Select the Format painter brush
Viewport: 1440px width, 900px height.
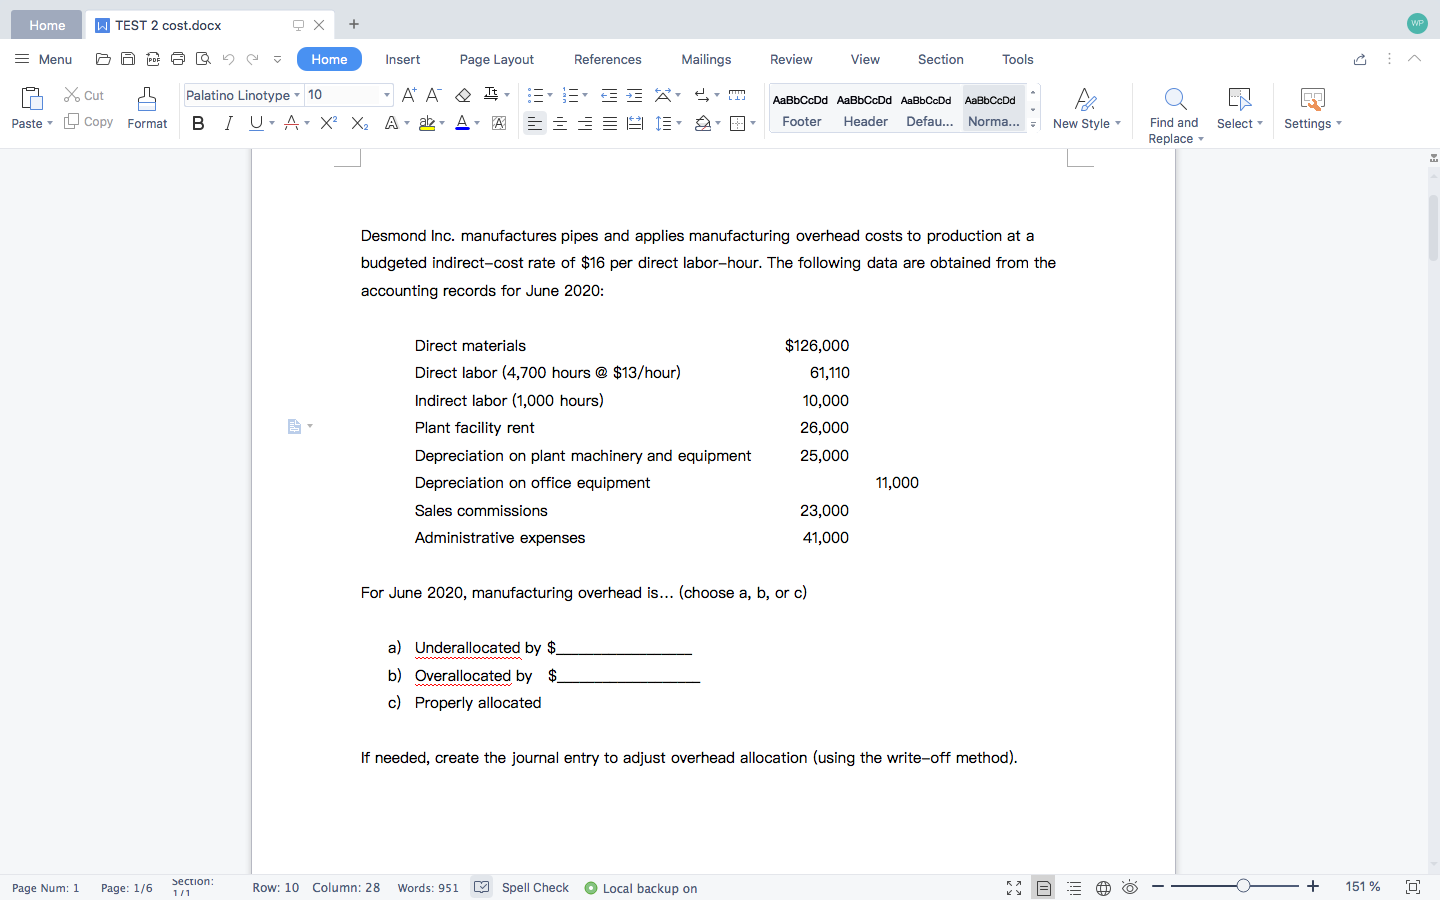click(147, 108)
